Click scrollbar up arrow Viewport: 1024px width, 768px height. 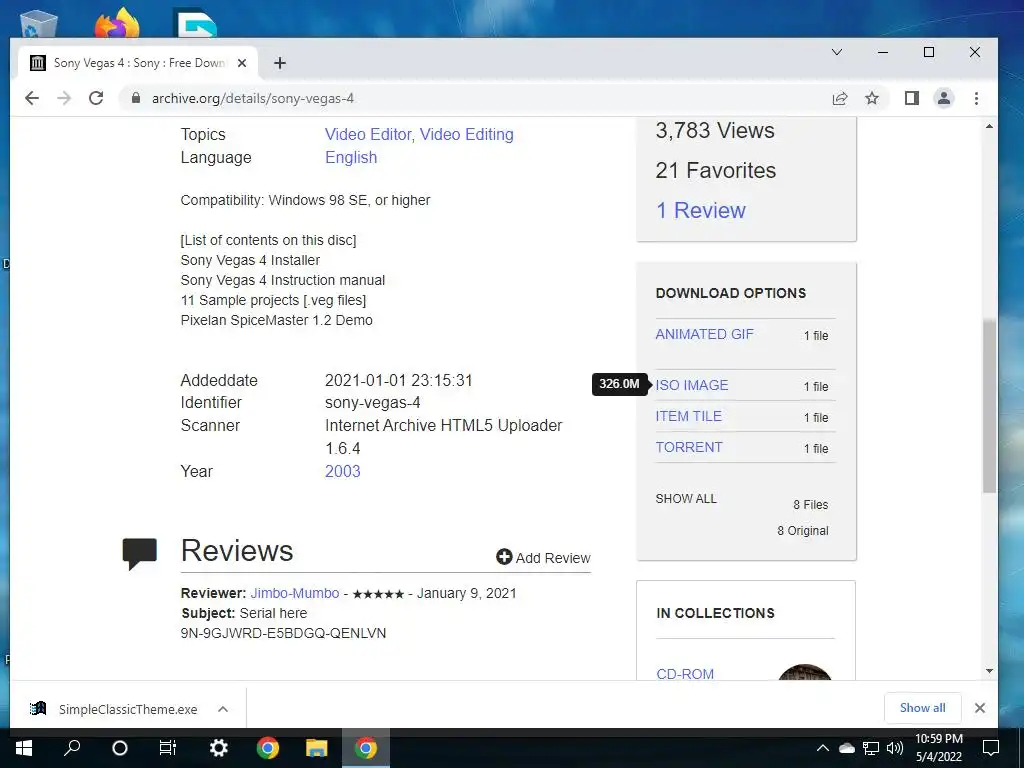989,126
